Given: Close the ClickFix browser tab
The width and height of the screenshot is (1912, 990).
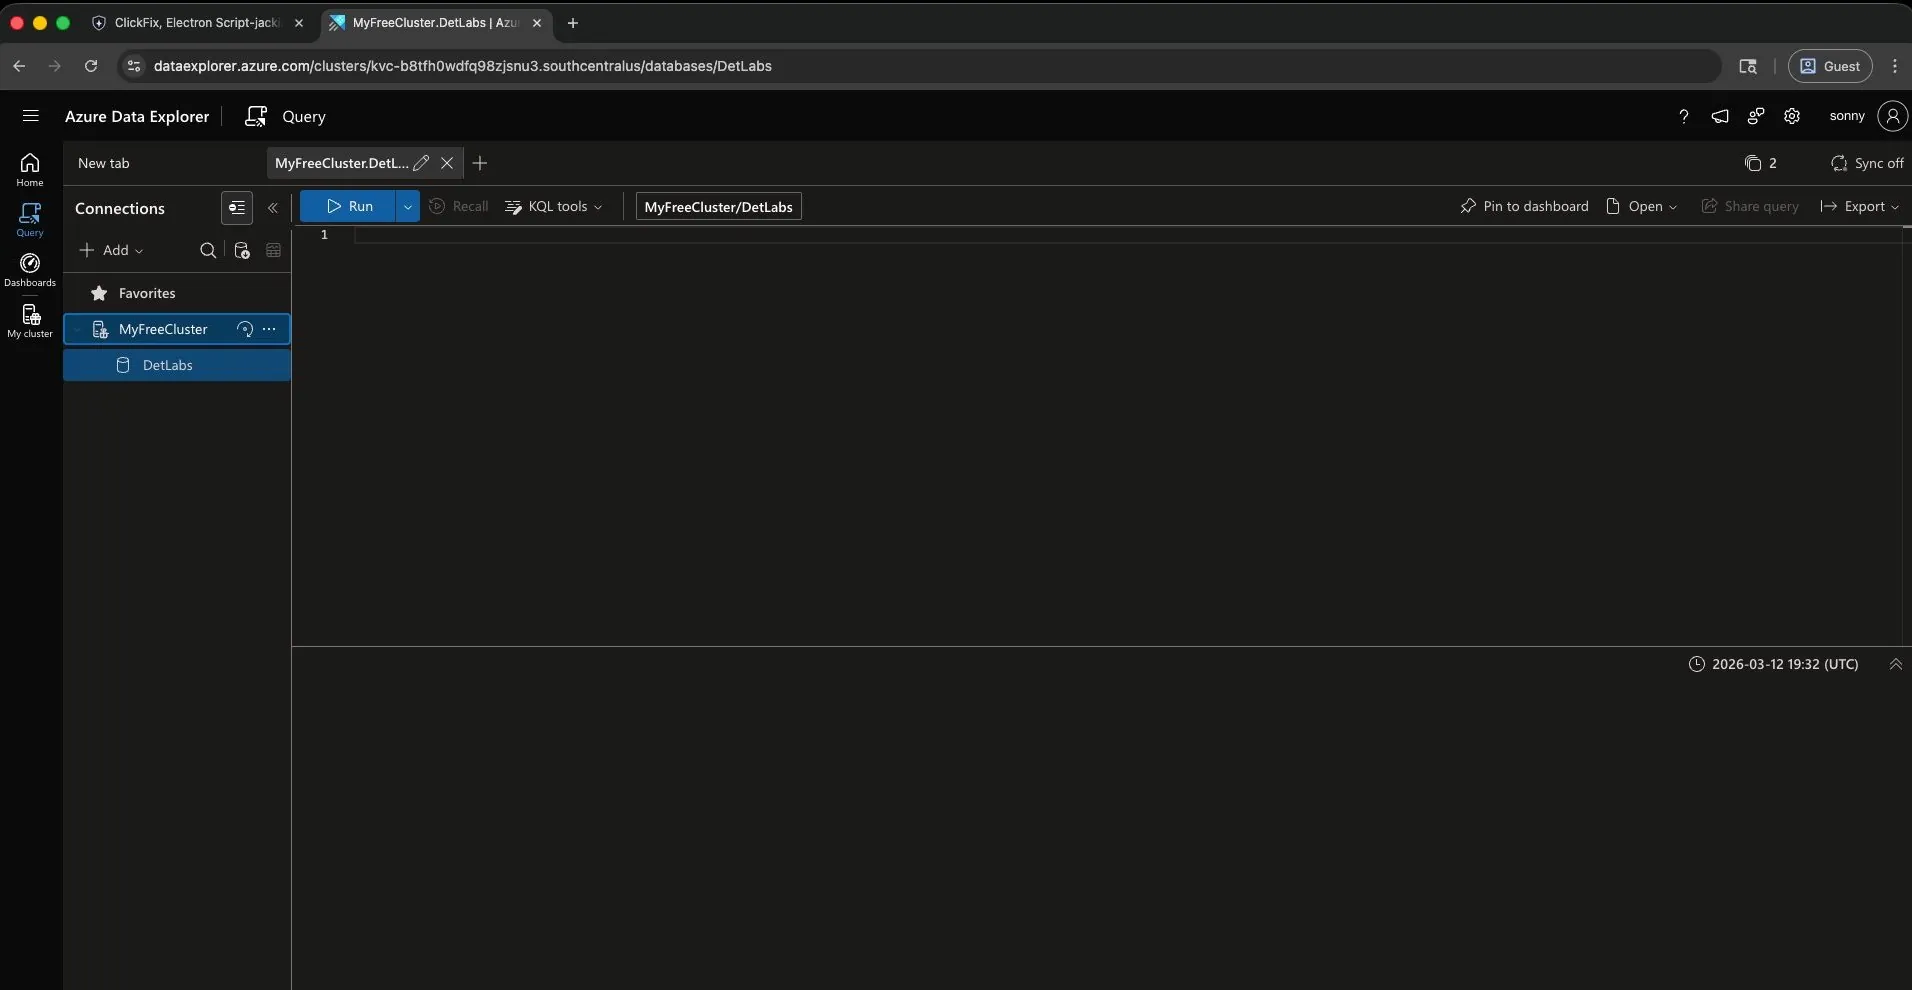Looking at the screenshot, I should click(x=298, y=23).
